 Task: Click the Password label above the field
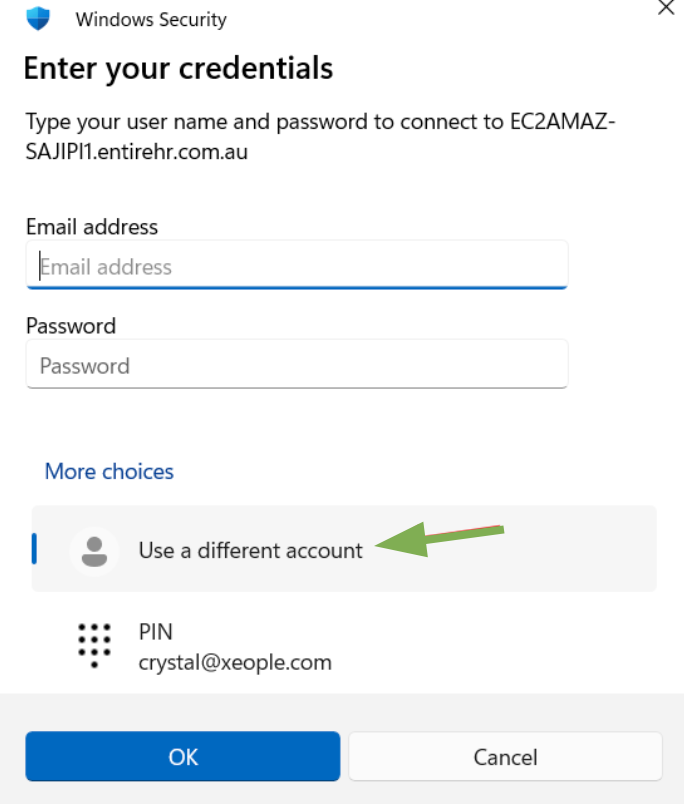[71, 325]
